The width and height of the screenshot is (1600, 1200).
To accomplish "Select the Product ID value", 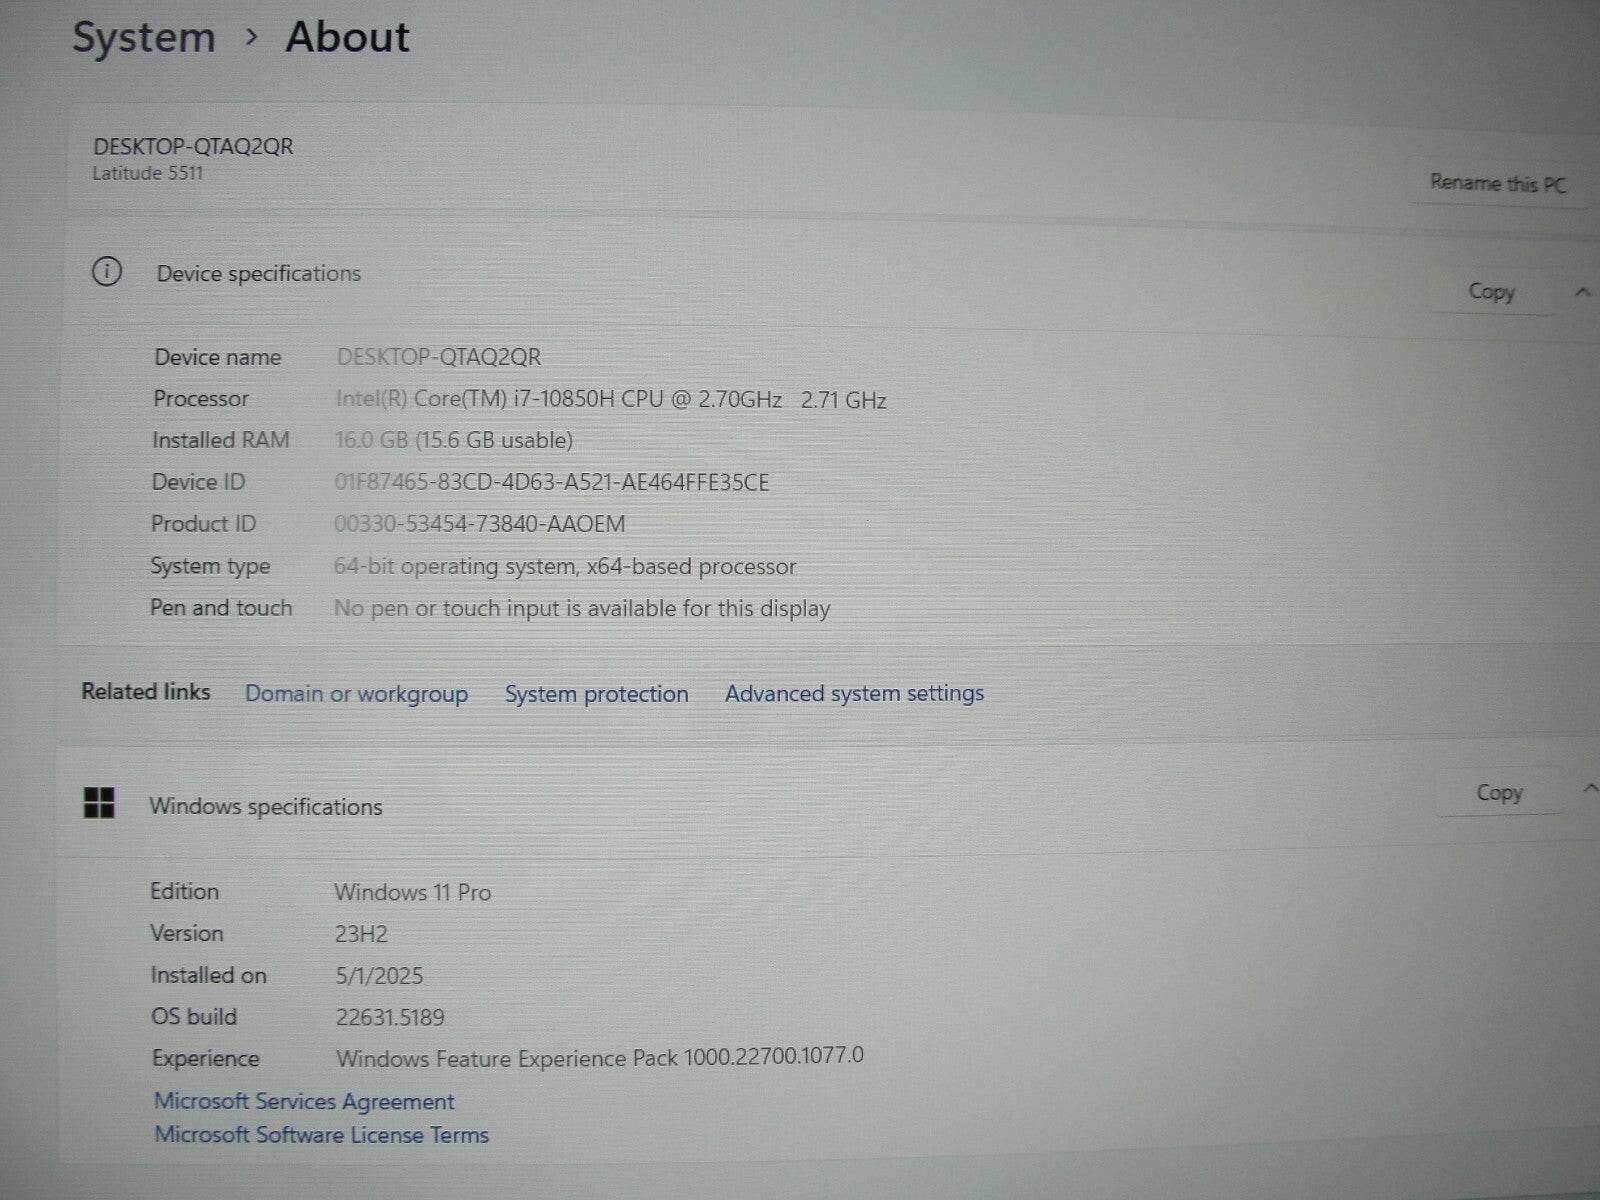I will pyautogui.click(x=478, y=523).
